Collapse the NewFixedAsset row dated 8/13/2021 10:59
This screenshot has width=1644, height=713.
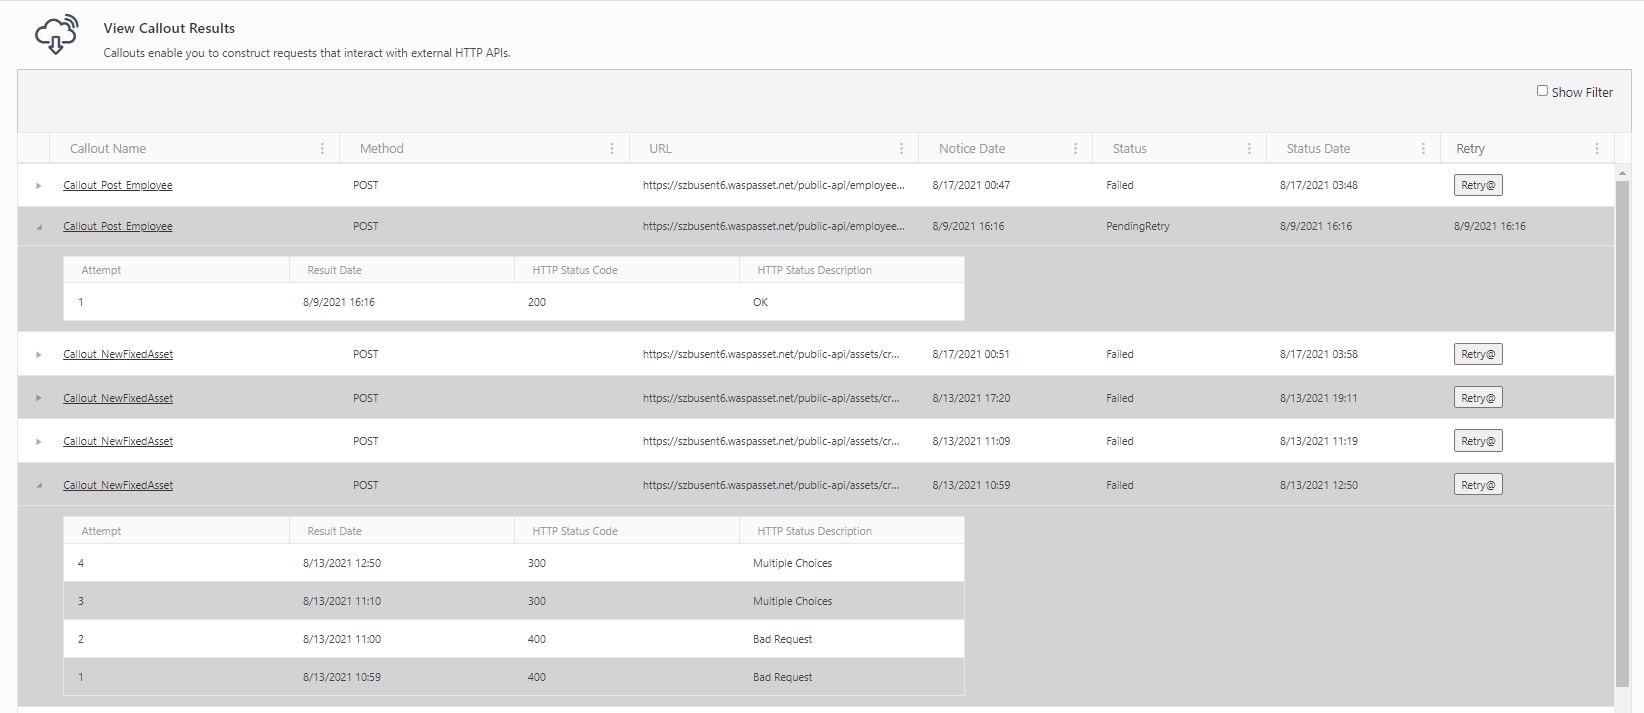[39, 485]
